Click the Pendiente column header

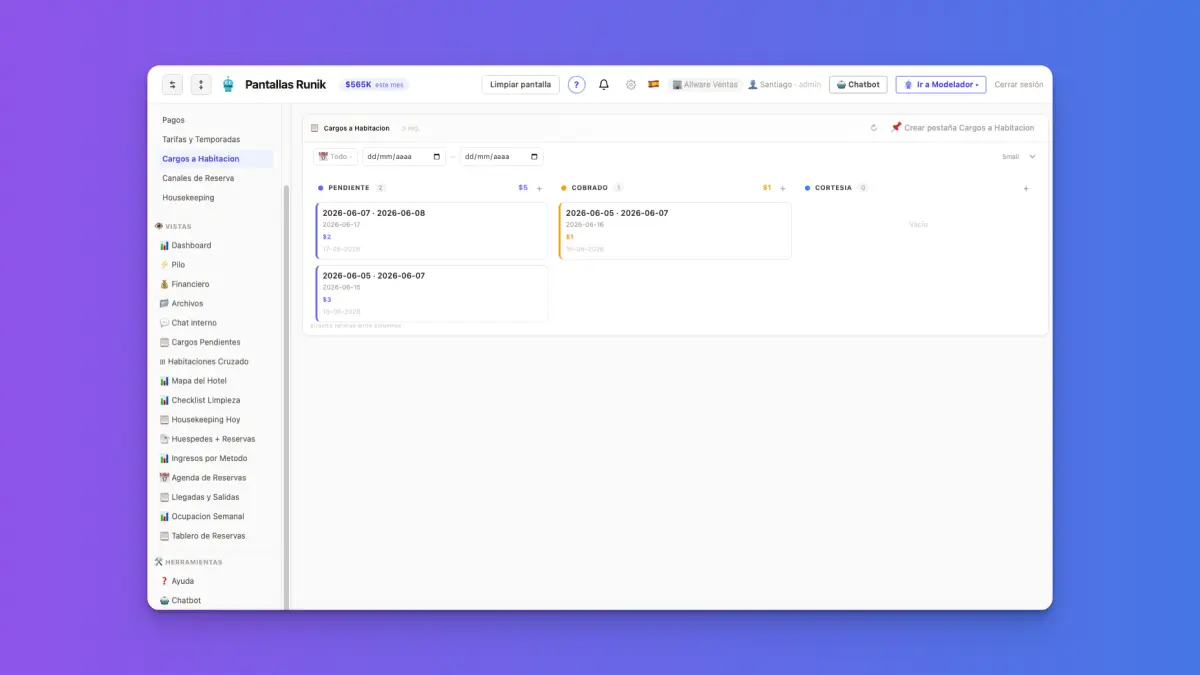click(349, 188)
